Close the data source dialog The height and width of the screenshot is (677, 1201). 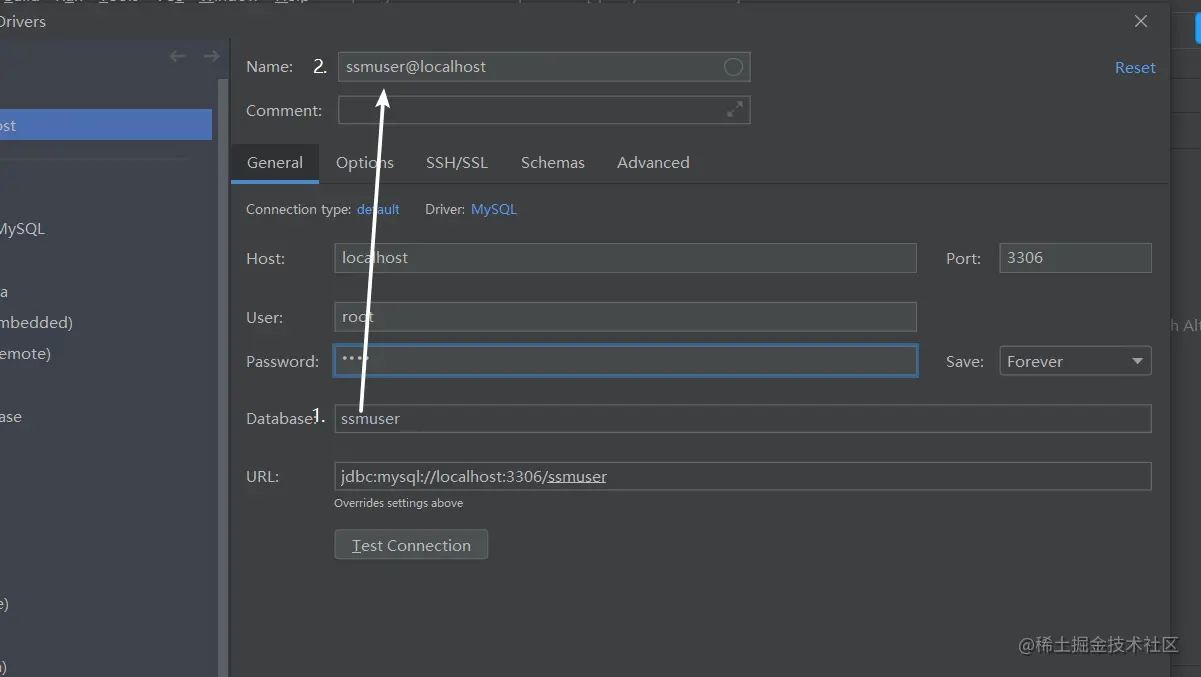click(x=1141, y=21)
